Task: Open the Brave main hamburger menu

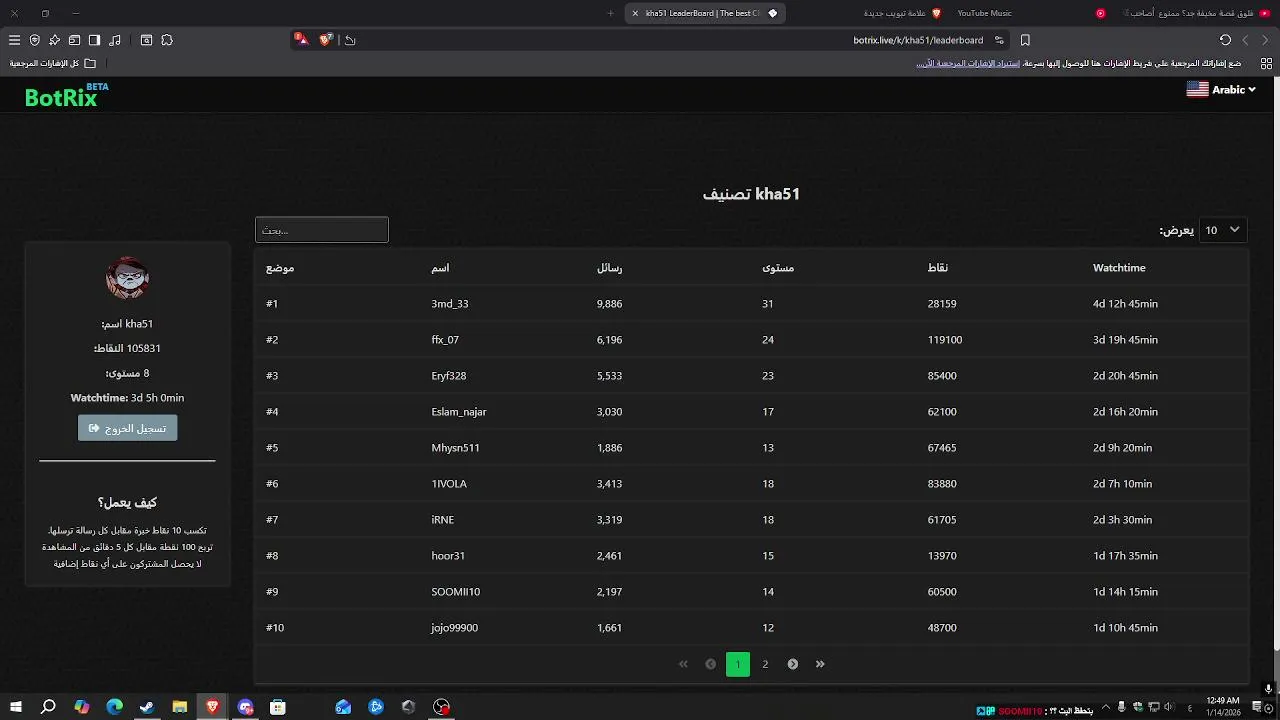Action: click(14, 40)
